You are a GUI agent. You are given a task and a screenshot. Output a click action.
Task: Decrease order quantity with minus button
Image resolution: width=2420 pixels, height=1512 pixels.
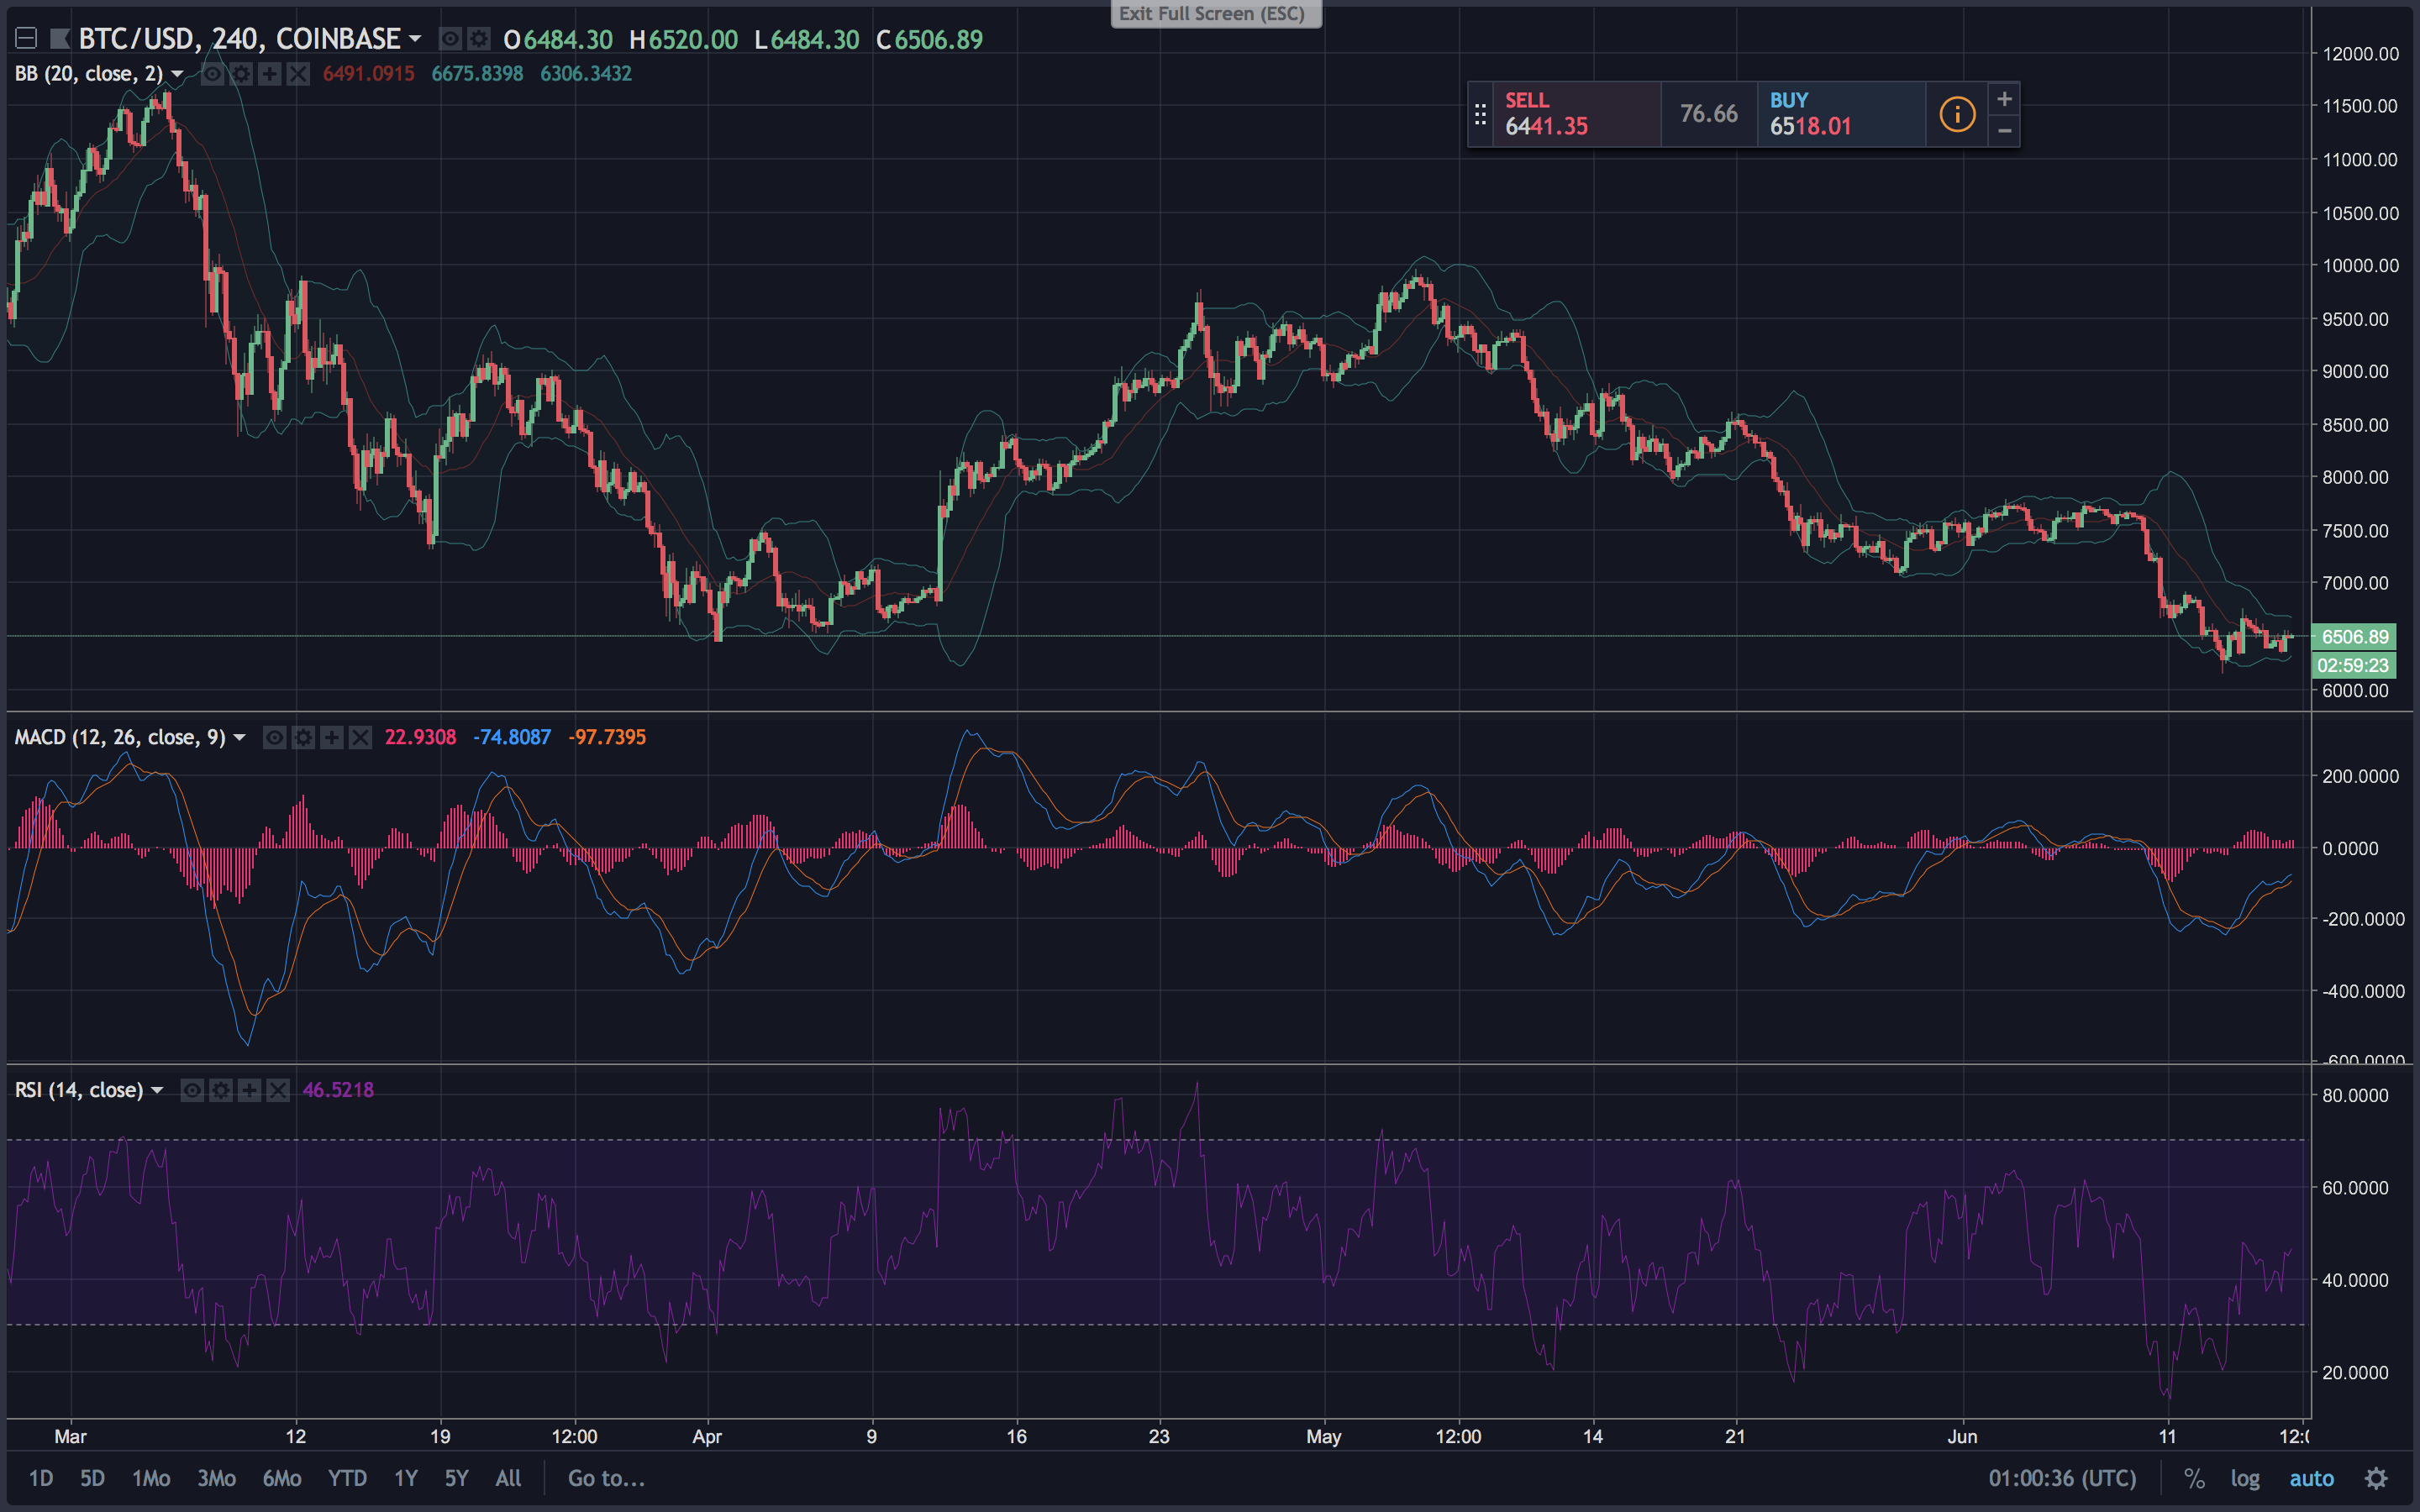2004,131
